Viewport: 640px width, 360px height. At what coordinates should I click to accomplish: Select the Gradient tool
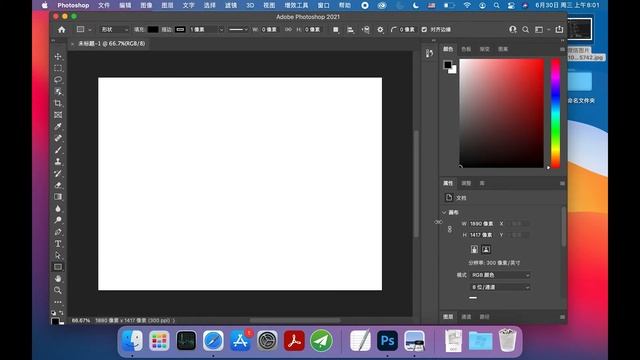(x=58, y=197)
